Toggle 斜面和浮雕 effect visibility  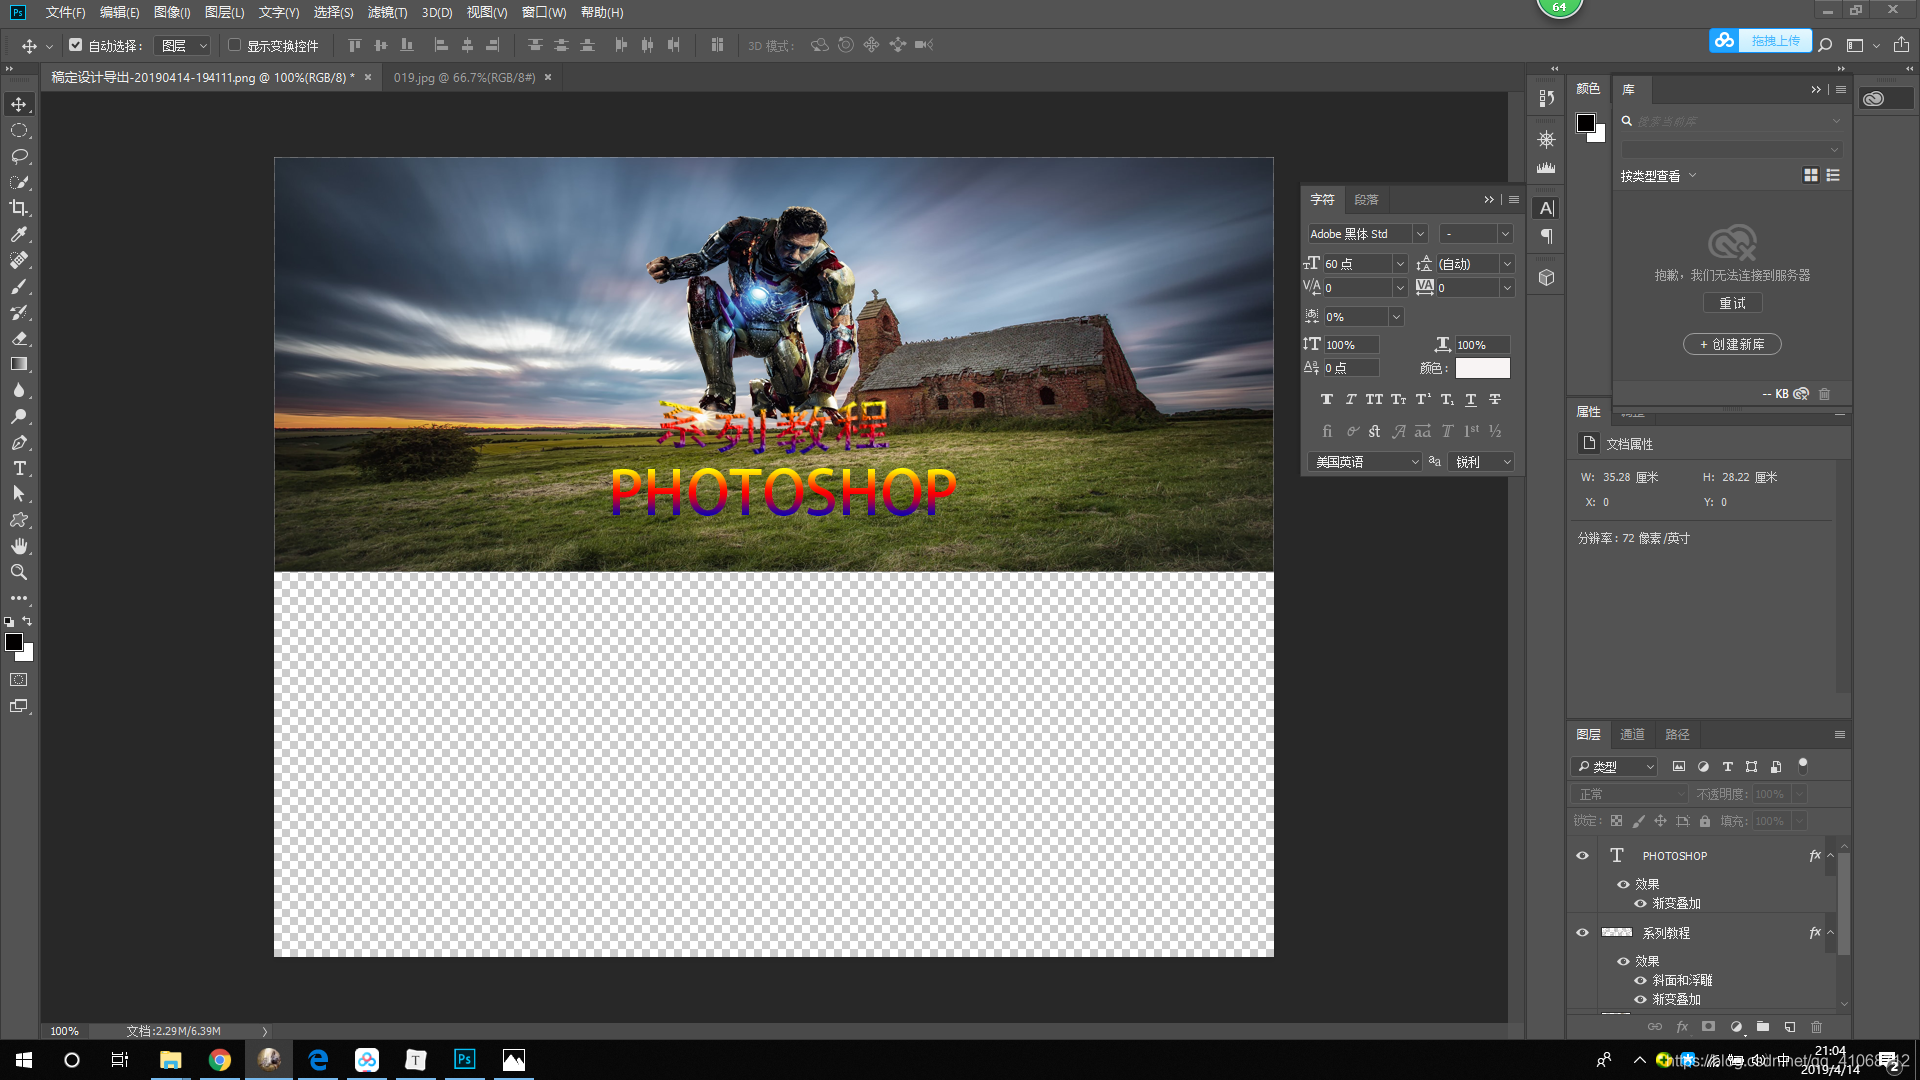[x=1640, y=980]
